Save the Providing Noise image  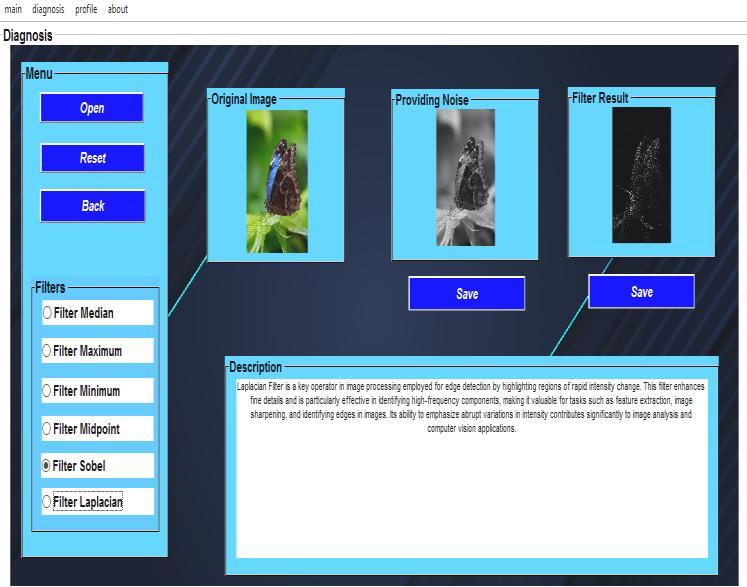tap(467, 294)
